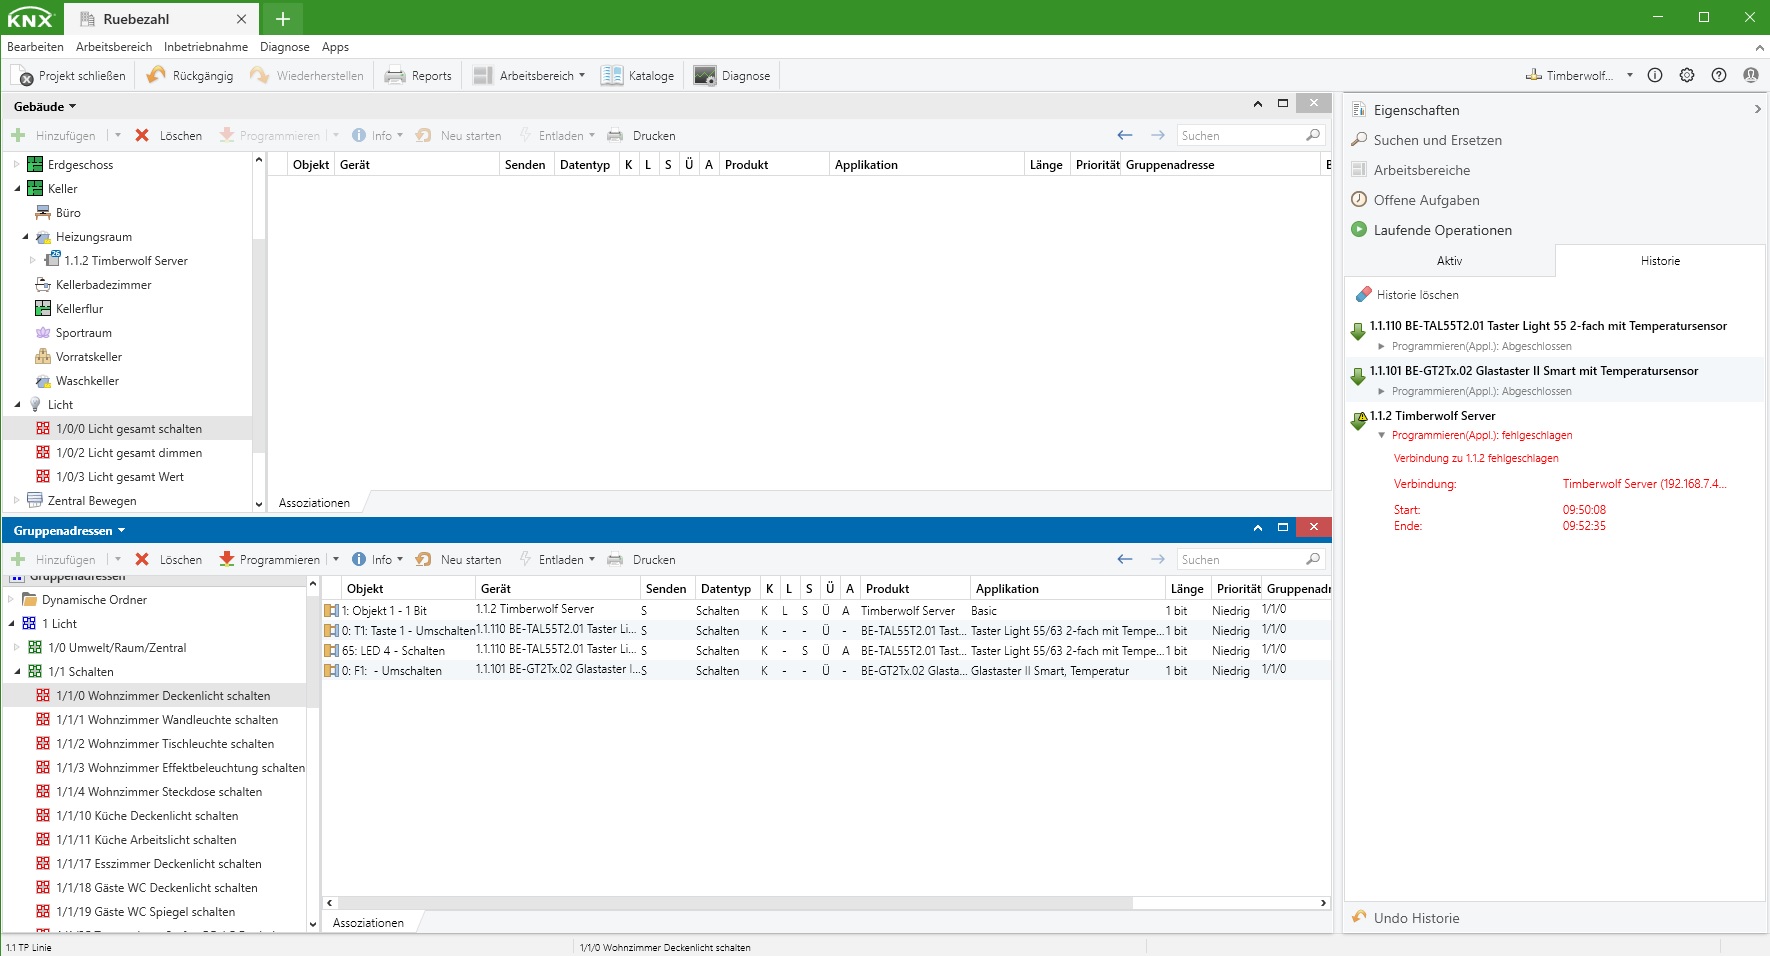Select 1/1/10 Küche Deckenlicht schalten
The image size is (1770, 956).
tap(147, 815)
